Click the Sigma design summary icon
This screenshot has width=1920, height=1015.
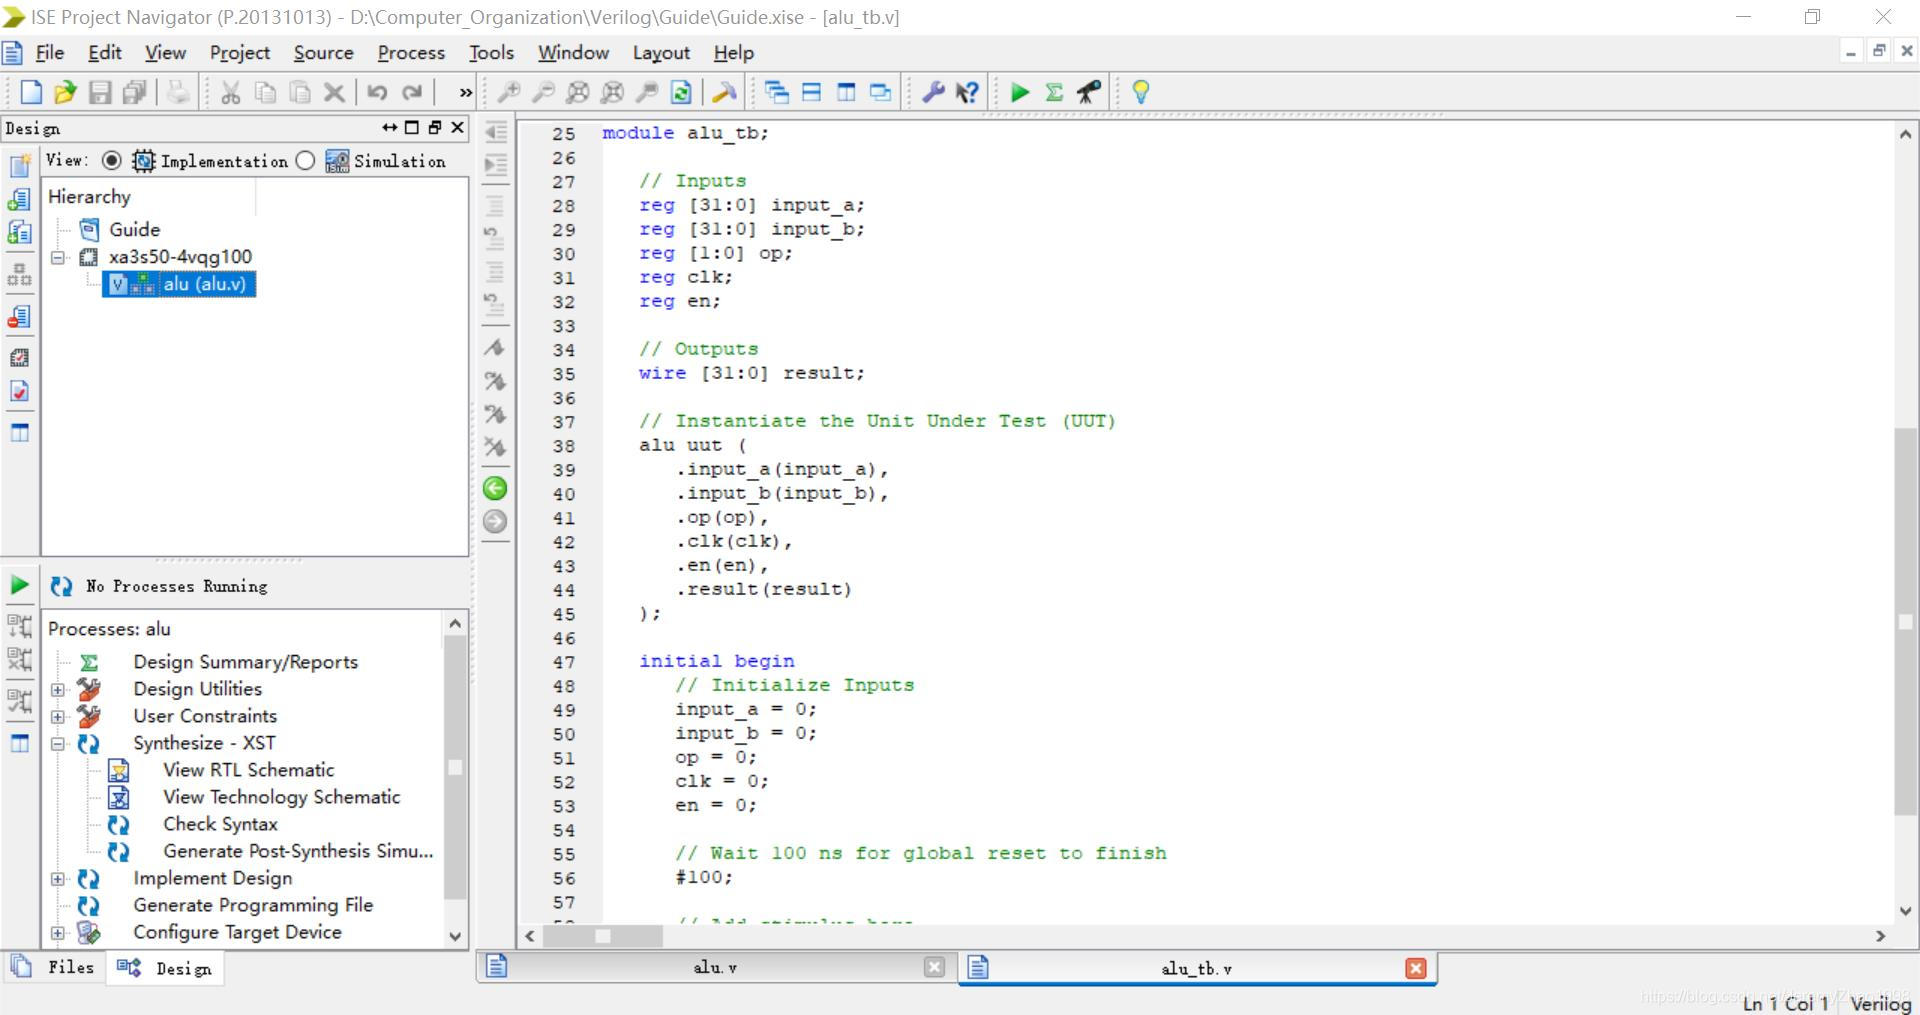tap(1053, 92)
